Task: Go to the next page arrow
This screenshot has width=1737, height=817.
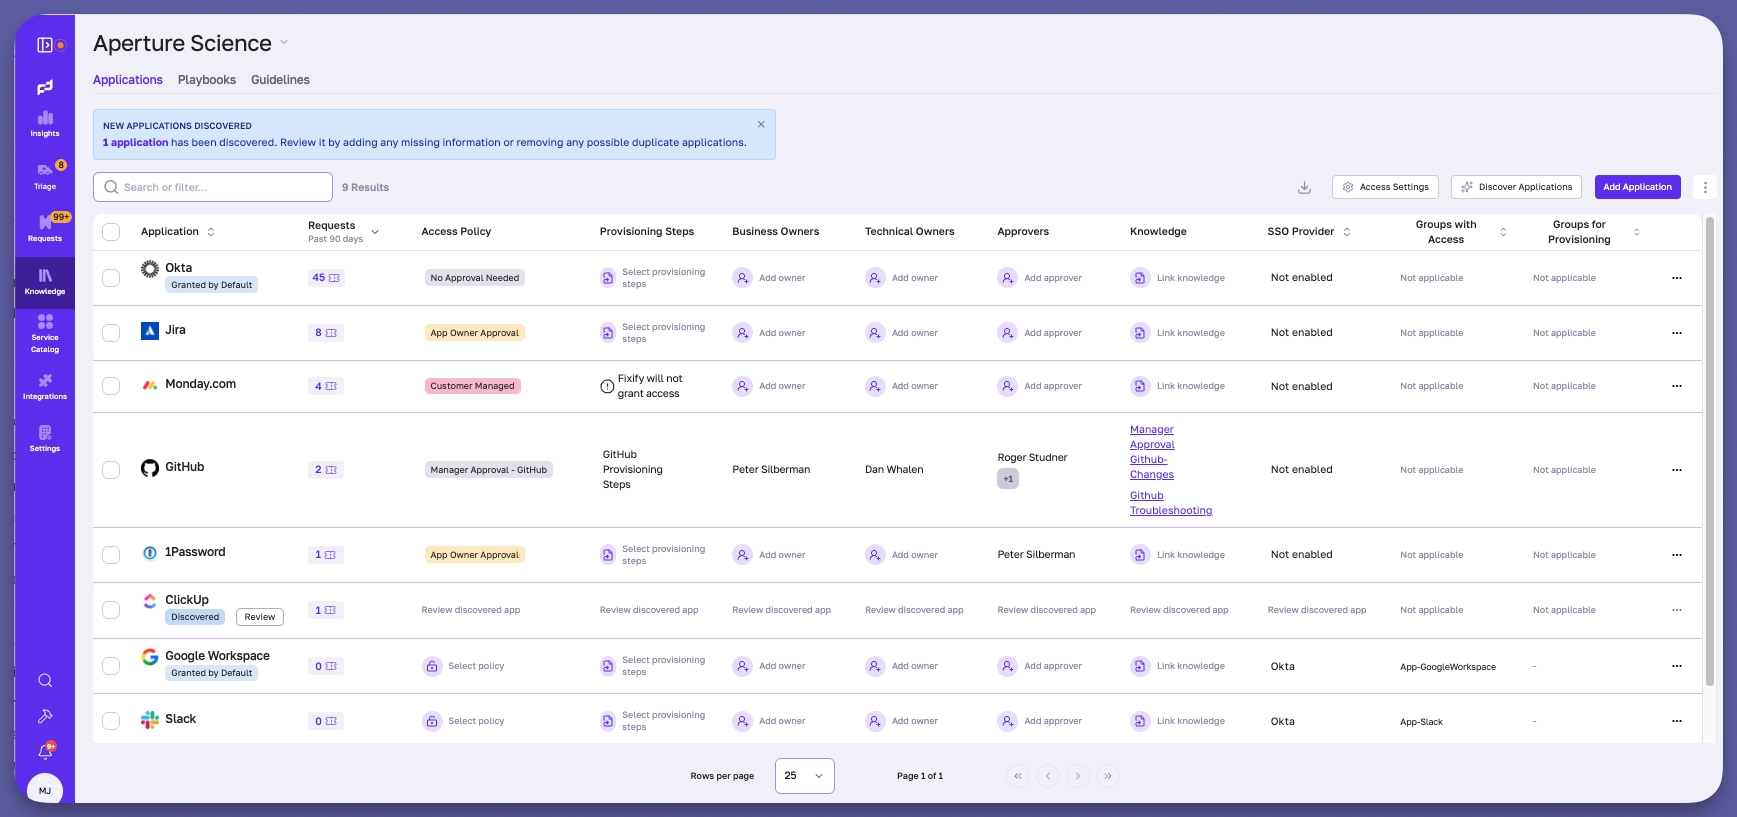Action: point(1077,776)
